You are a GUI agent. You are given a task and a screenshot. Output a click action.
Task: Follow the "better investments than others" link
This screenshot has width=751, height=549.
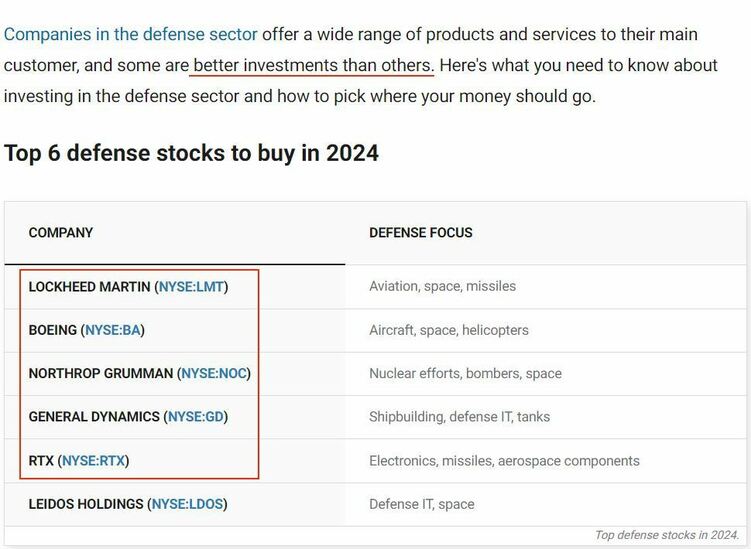(x=312, y=65)
